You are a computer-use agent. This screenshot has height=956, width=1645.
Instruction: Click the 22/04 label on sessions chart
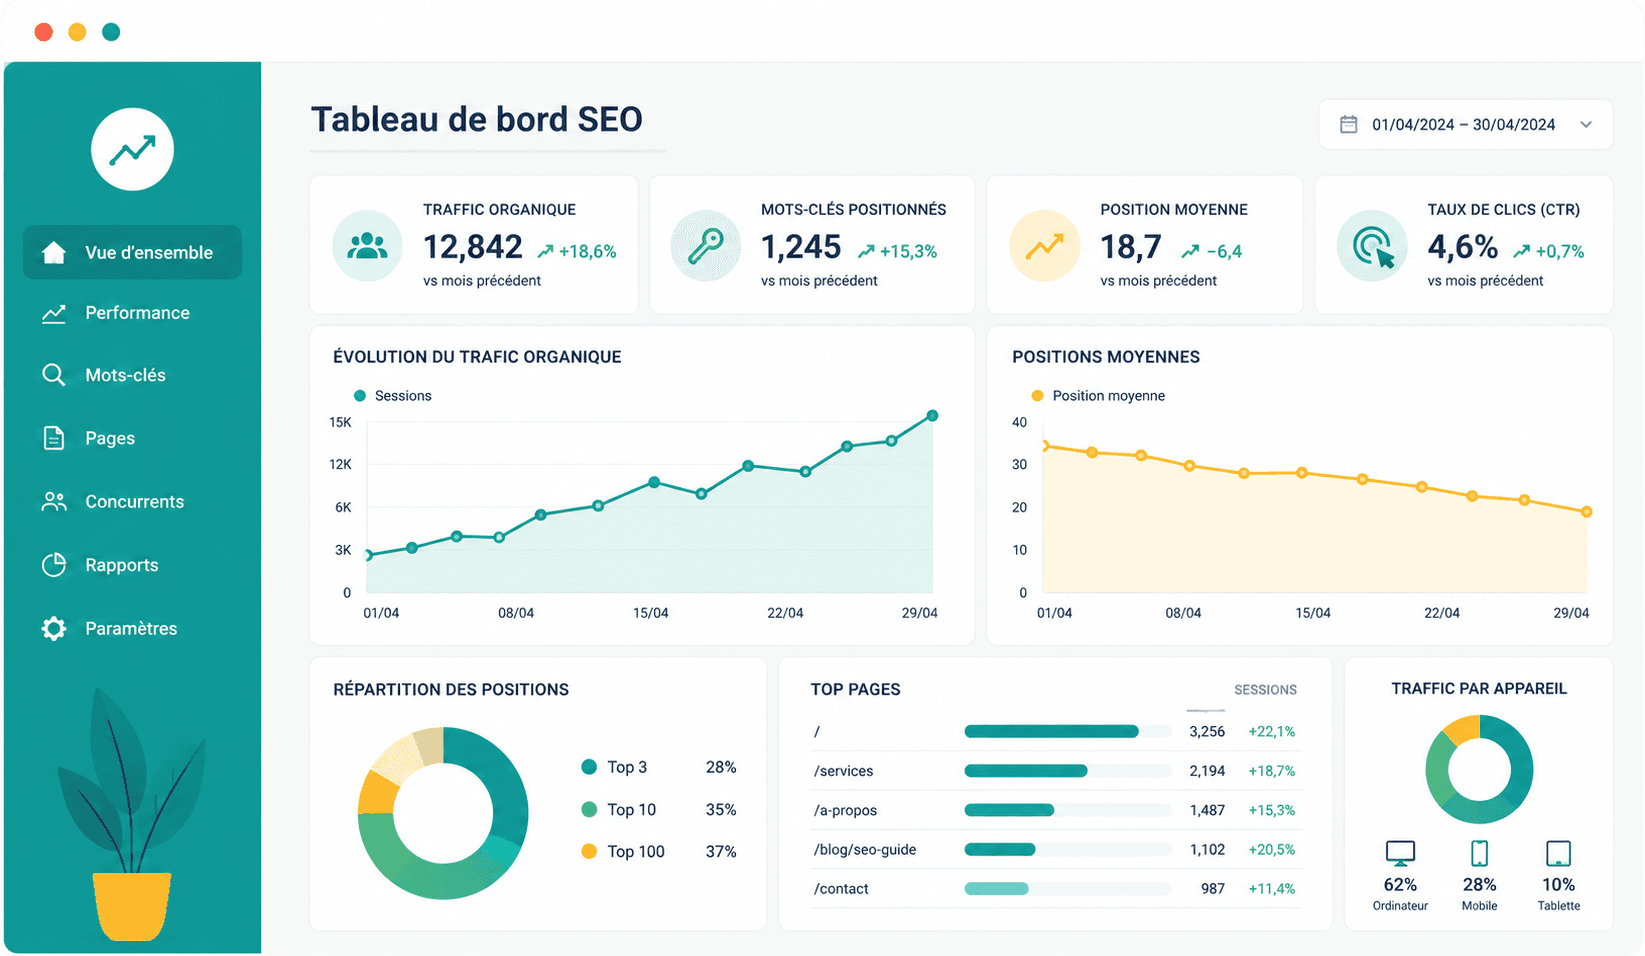785,613
